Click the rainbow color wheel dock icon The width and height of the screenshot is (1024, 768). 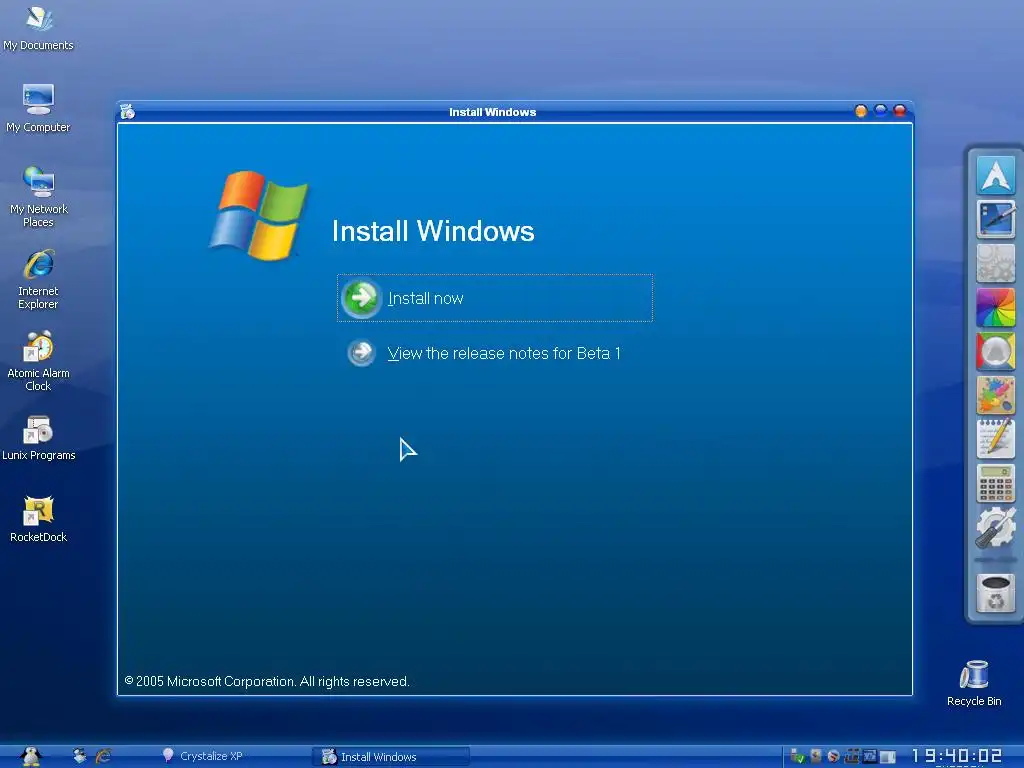pyautogui.click(x=995, y=307)
